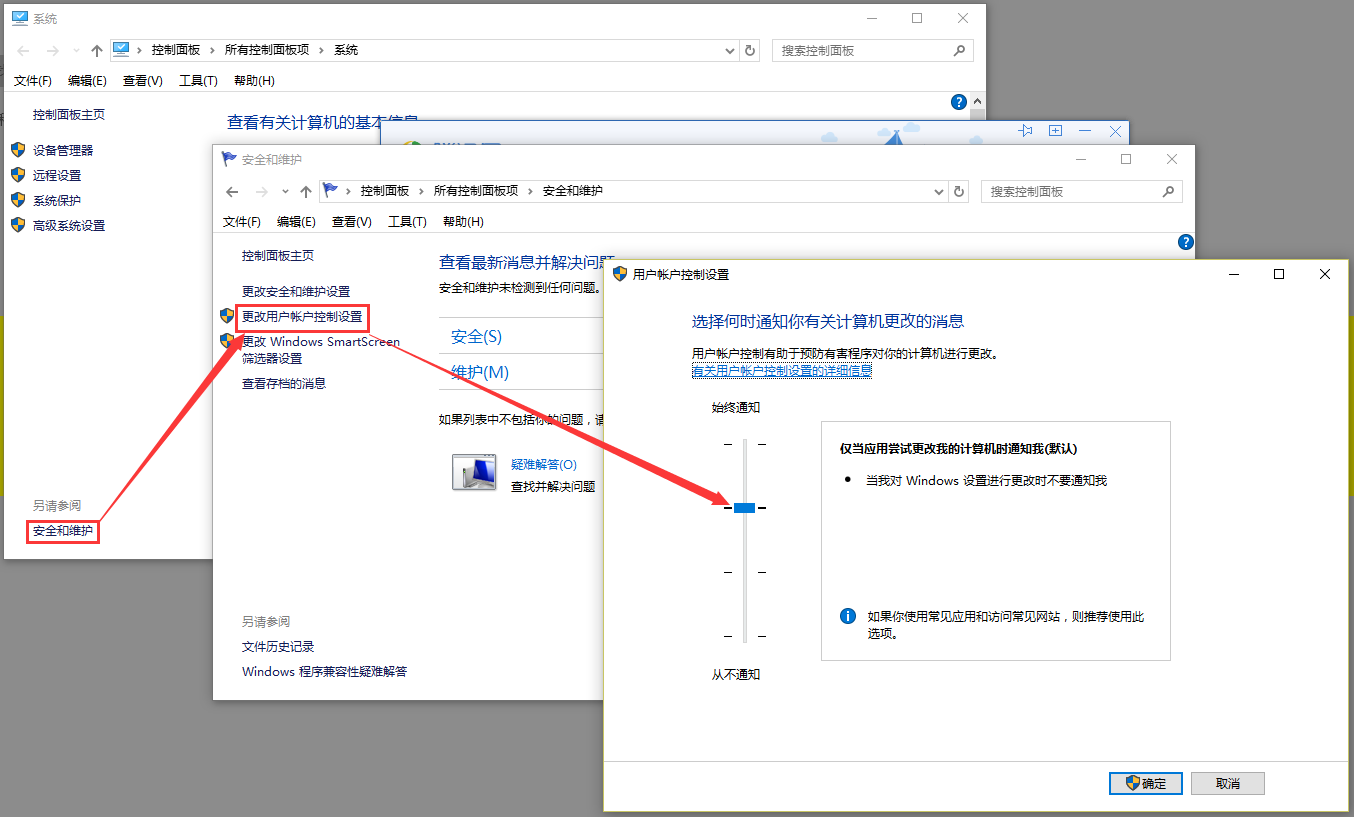Click back arrow in System window

(x=23, y=50)
